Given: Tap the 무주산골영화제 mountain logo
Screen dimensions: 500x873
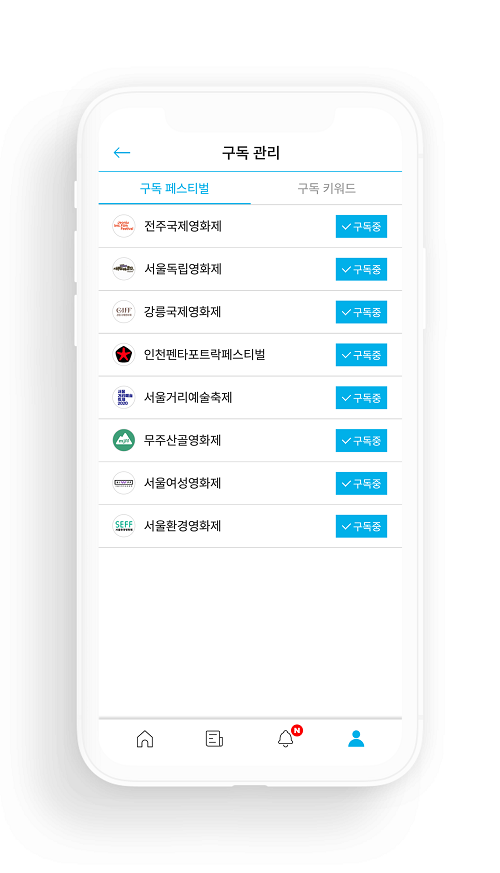Looking at the screenshot, I should coord(124,440).
